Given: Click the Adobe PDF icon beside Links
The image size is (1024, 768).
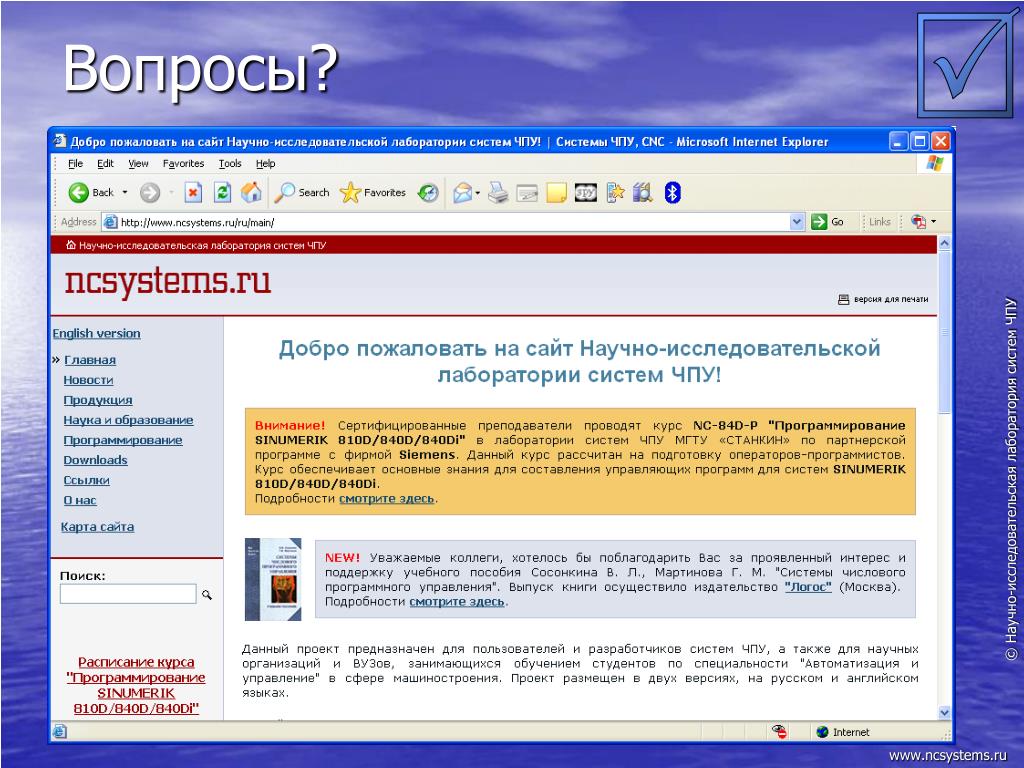Looking at the screenshot, I should click(x=918, y=222).
